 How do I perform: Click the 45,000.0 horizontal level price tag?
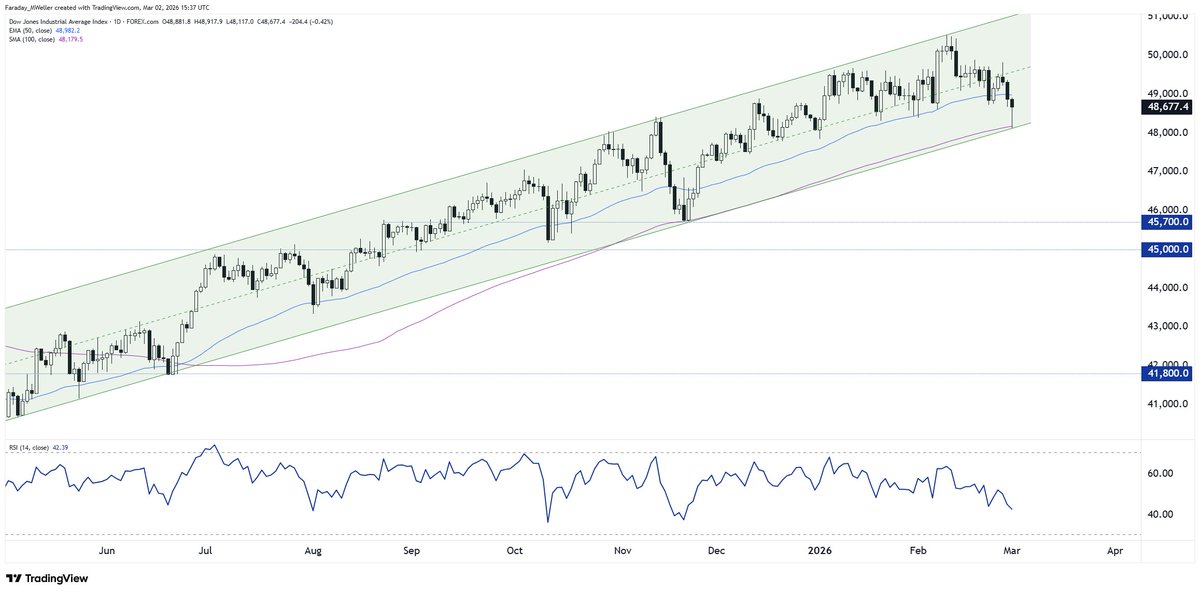click(1166, 249)
